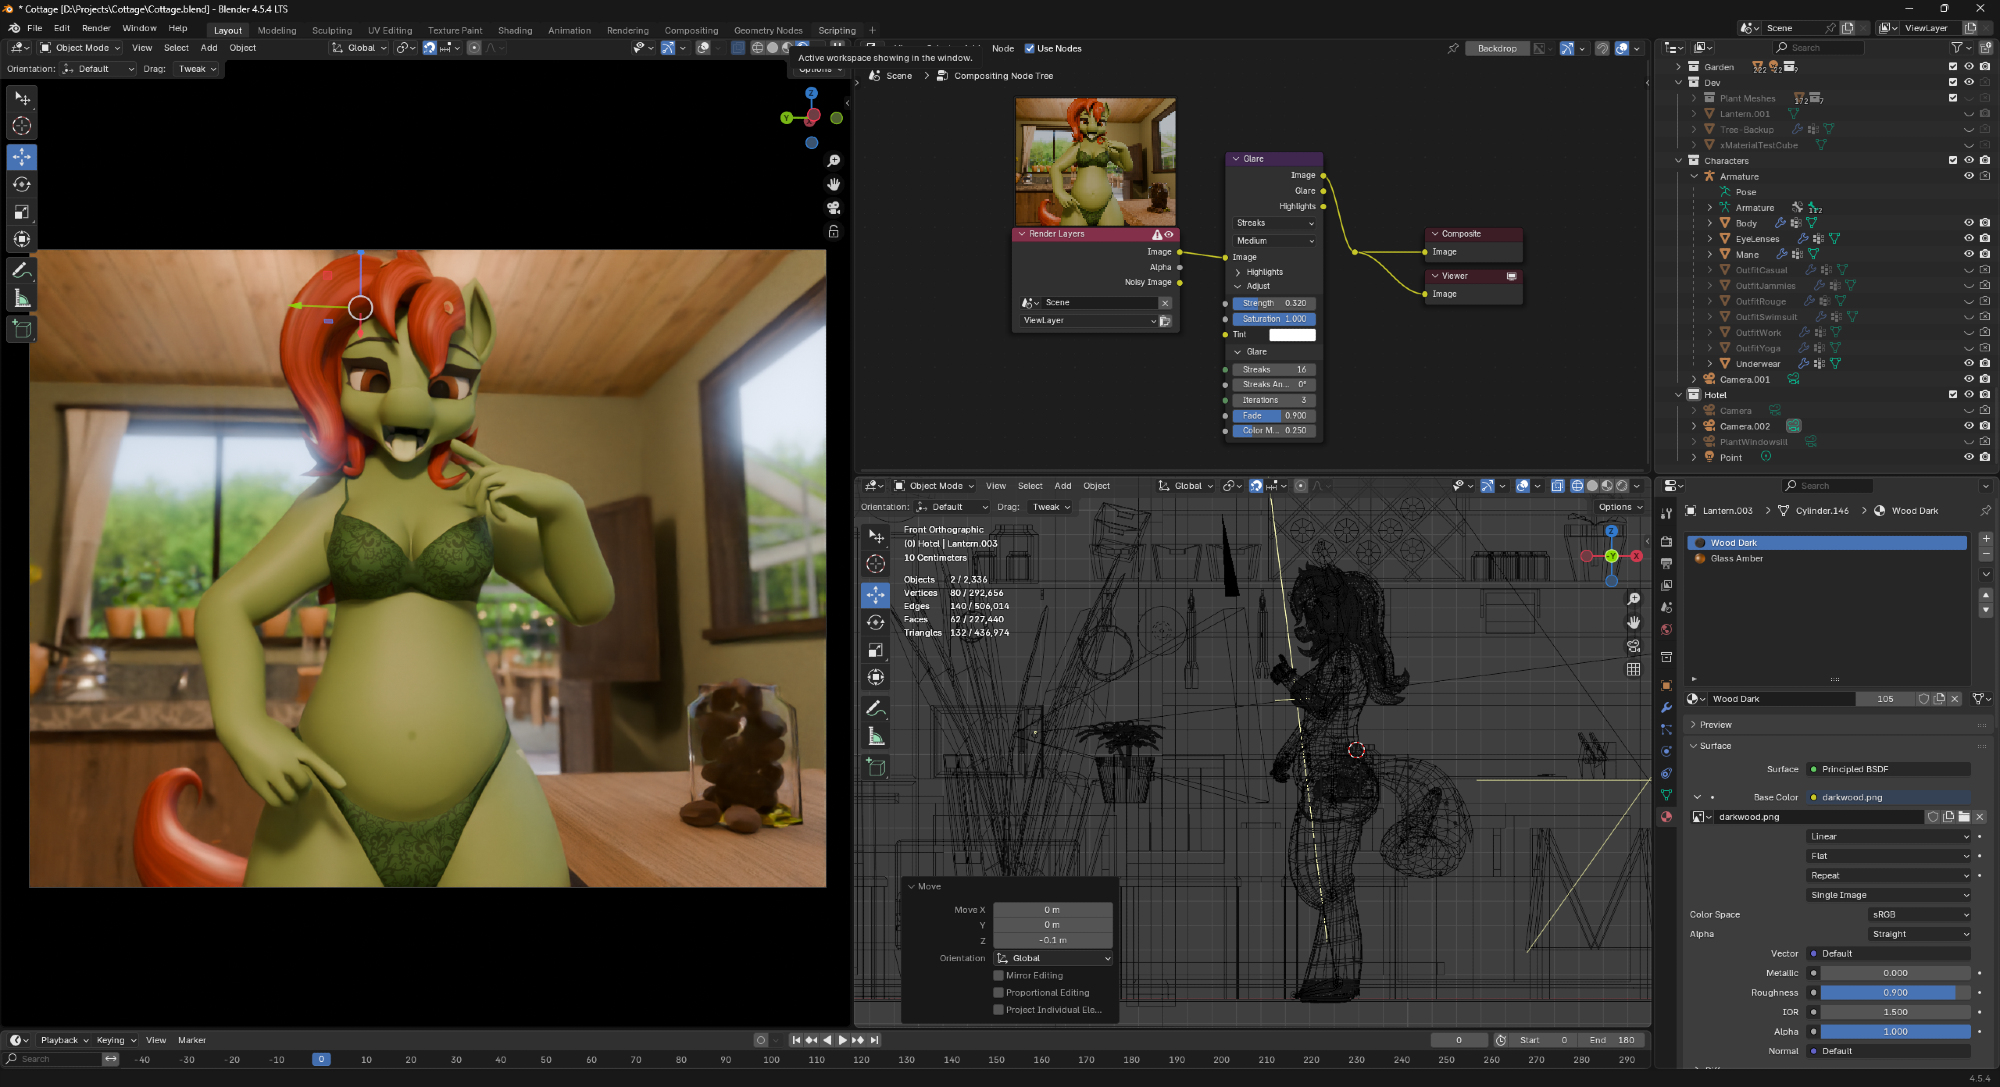Select the Scale tool in wireframe viewport
The image size is (2000, 1087).
tap(875, 650)
